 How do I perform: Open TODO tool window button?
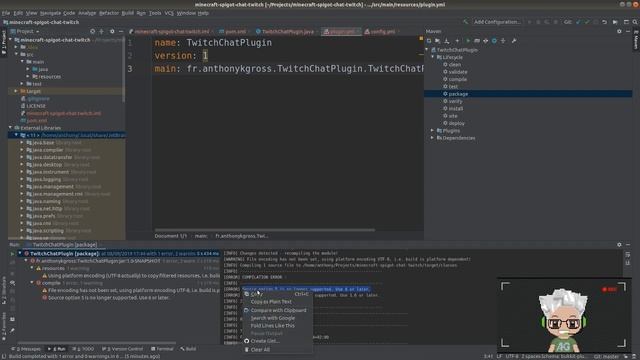pyautogui.click(x=83, y=349)
